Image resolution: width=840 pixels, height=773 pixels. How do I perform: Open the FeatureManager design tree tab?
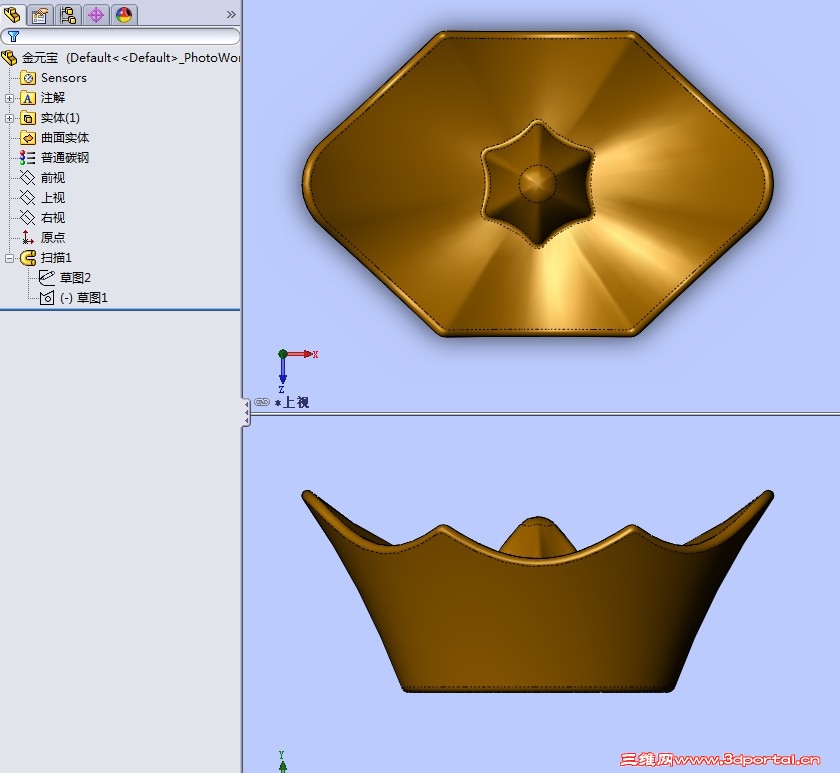click(12, 14)
